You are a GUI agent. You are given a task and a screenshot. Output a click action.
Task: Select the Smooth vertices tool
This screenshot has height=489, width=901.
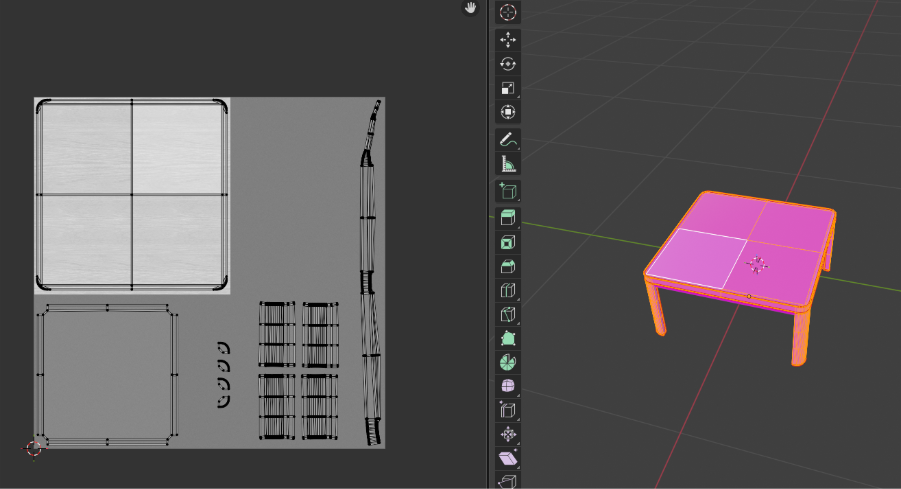click(x=508, y=386)
